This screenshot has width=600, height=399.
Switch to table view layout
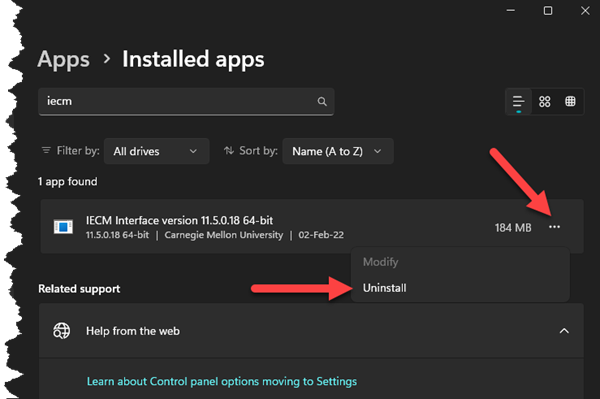[570, 102]
